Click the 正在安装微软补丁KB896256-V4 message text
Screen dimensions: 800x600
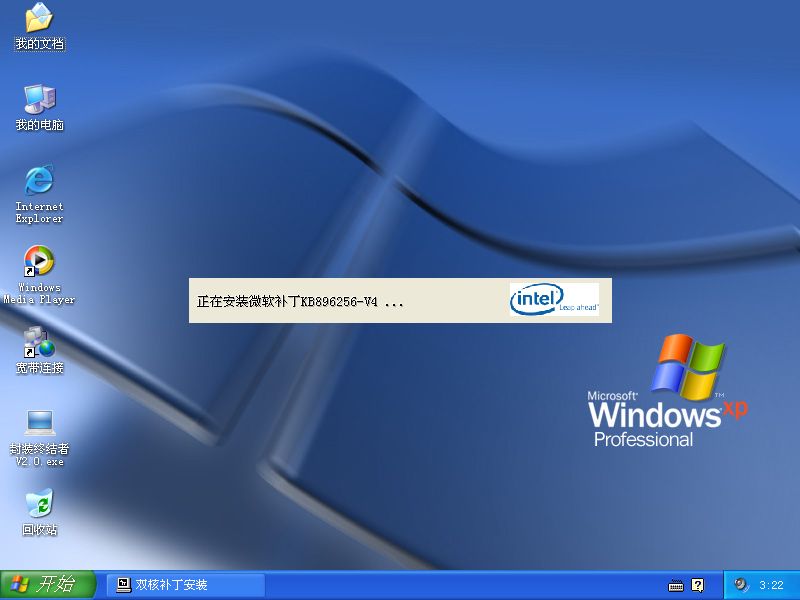point(300,302)
